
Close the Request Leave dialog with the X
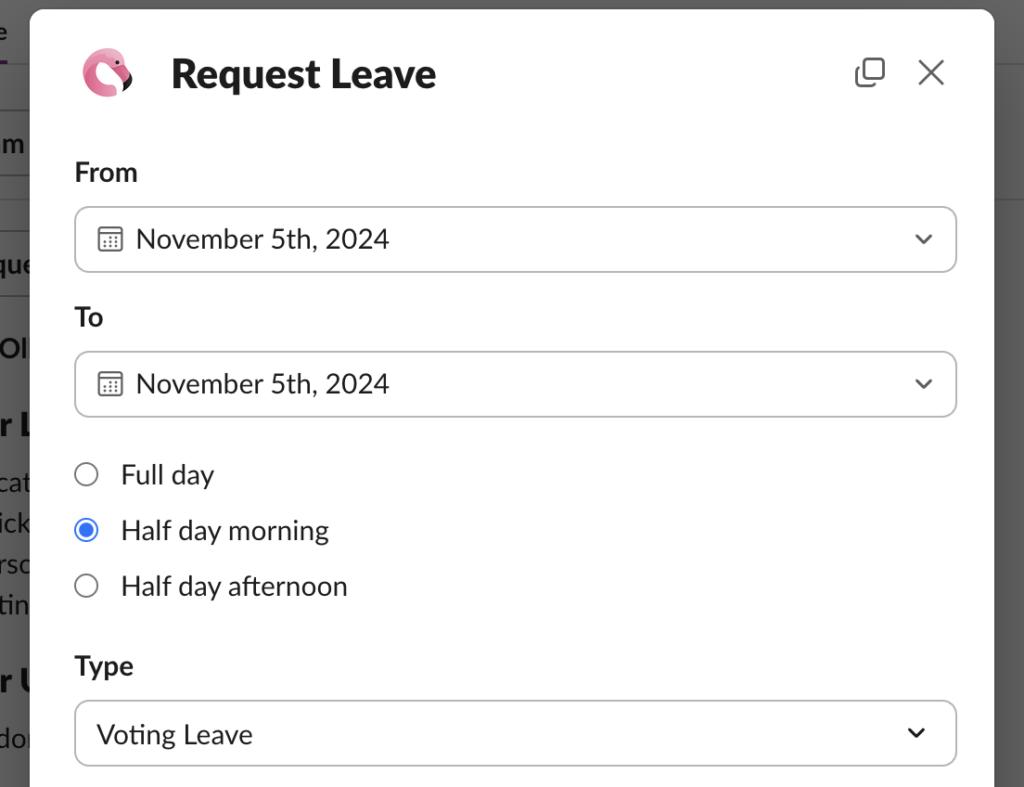click(x=931, y=72)
